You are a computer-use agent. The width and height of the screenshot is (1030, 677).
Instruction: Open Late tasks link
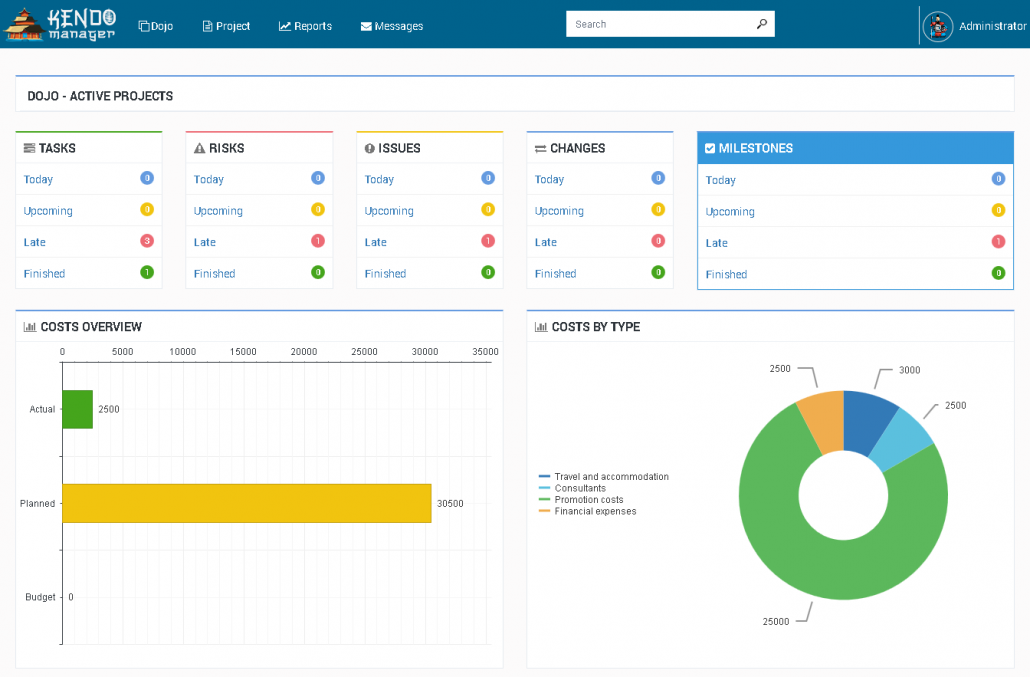(x=35, y=242)
